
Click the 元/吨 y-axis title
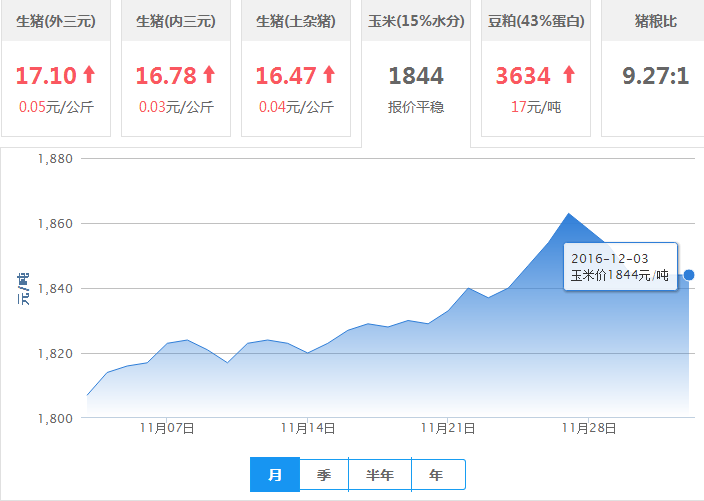point(23,289)
